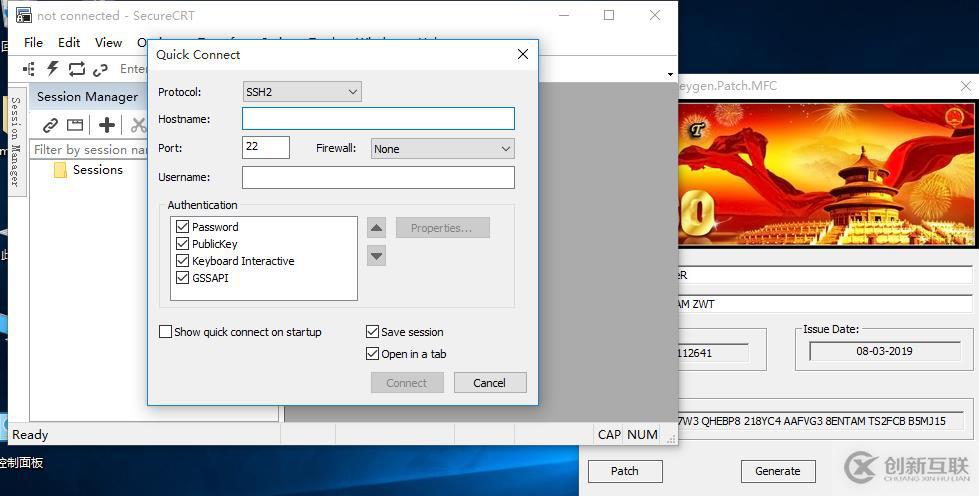Screen dimensions: 979x496
Task: Click the license key field in keygen
Action: 820,420
